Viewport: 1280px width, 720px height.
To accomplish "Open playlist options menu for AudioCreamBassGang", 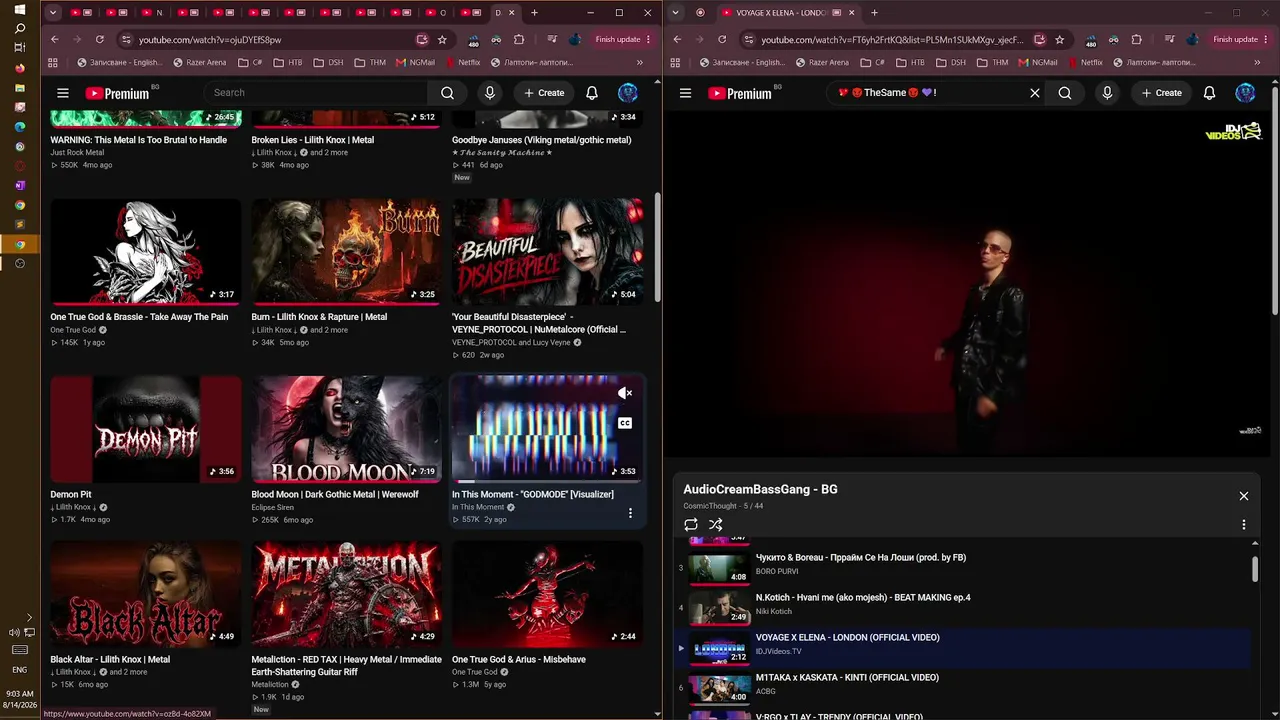I will click(1244, 524).
